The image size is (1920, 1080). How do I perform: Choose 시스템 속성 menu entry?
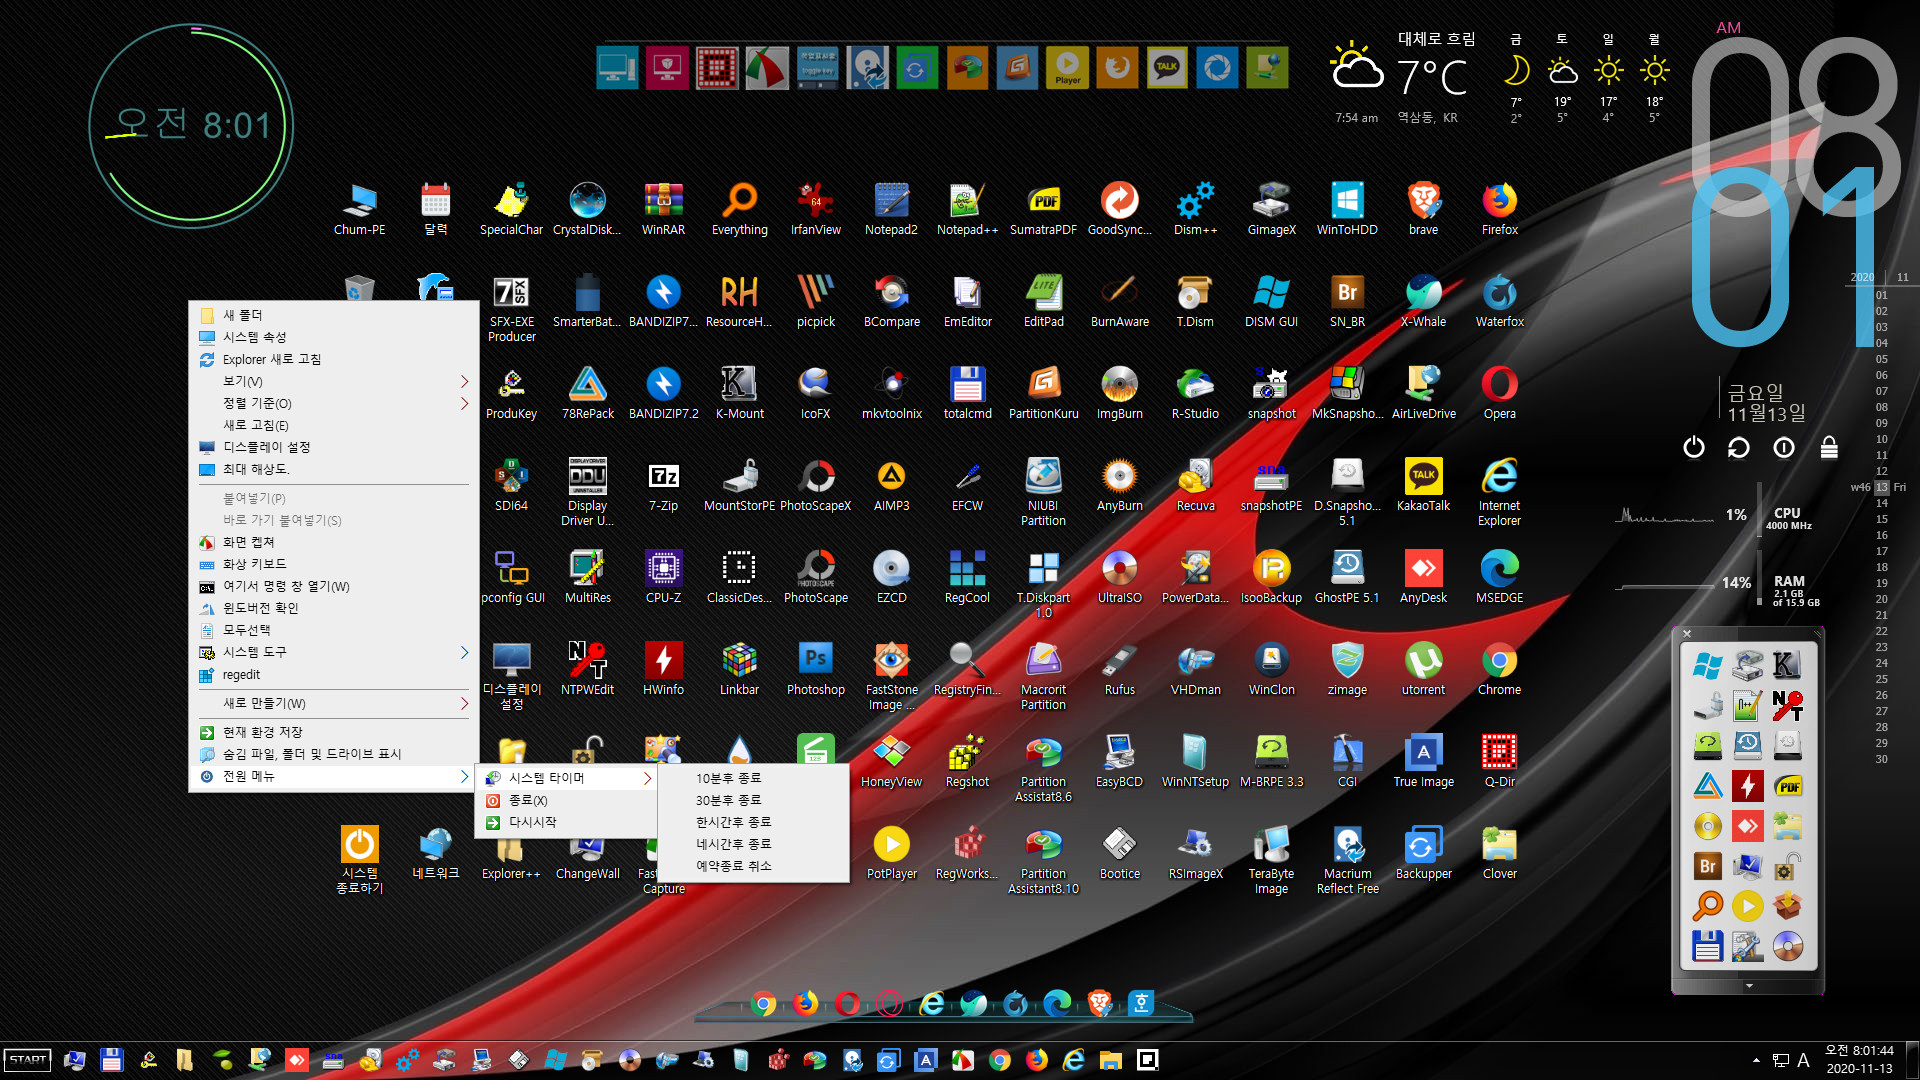pyautogui.click(x=335, y=337)
